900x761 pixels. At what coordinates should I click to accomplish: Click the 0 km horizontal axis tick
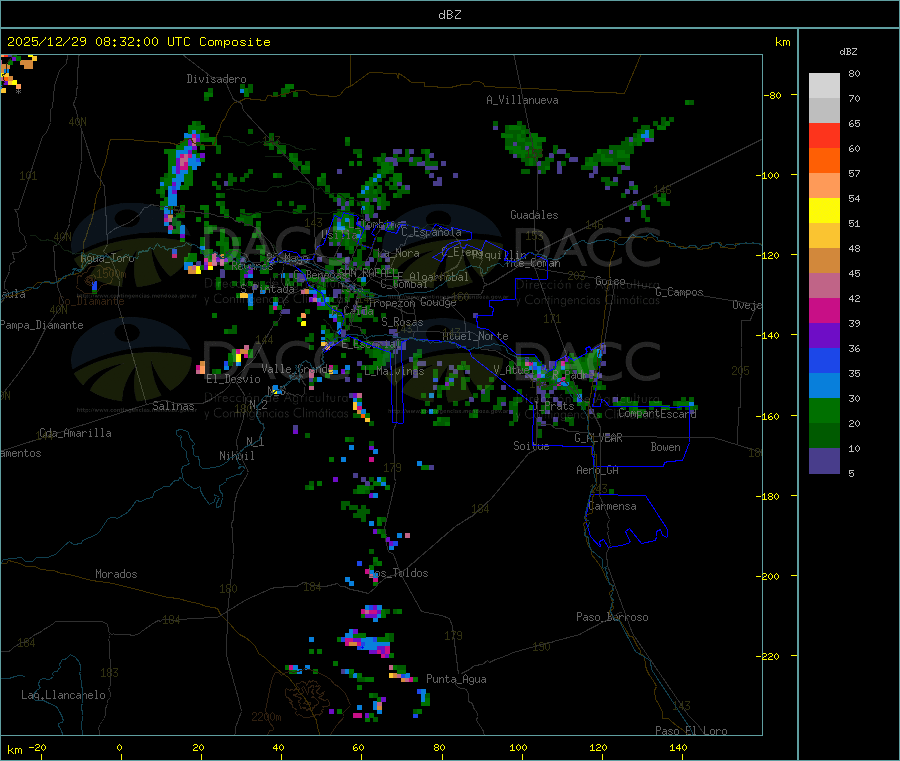[x=119, y=747]
